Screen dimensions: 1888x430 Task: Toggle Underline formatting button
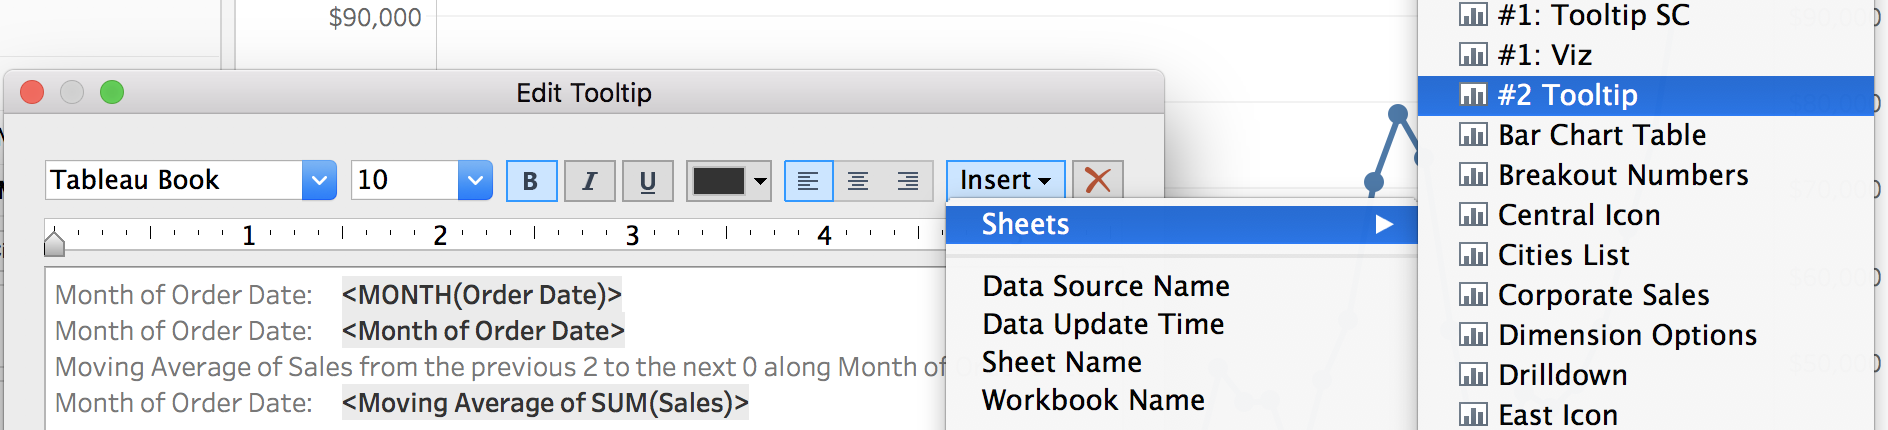647,181
